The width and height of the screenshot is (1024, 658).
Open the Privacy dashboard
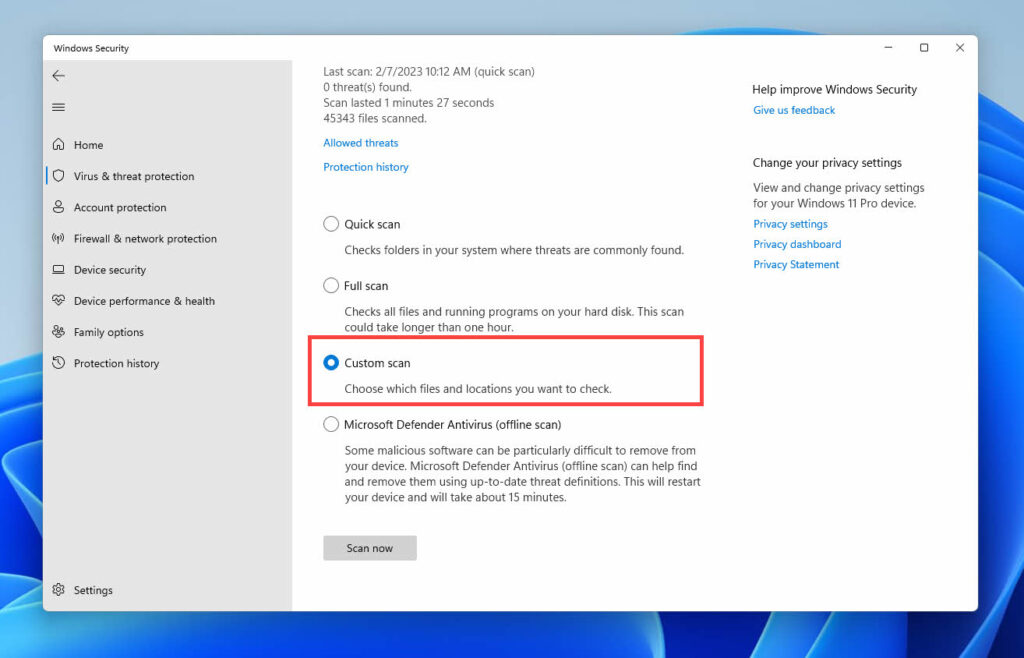797,244
